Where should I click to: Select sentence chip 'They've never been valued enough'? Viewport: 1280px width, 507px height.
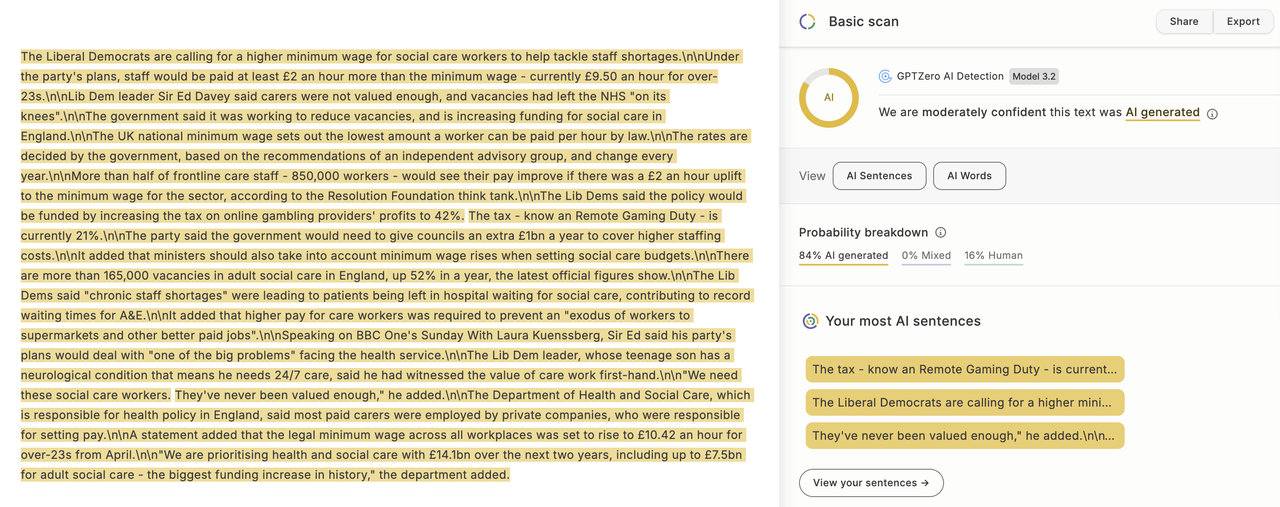[x=964, y=436]
